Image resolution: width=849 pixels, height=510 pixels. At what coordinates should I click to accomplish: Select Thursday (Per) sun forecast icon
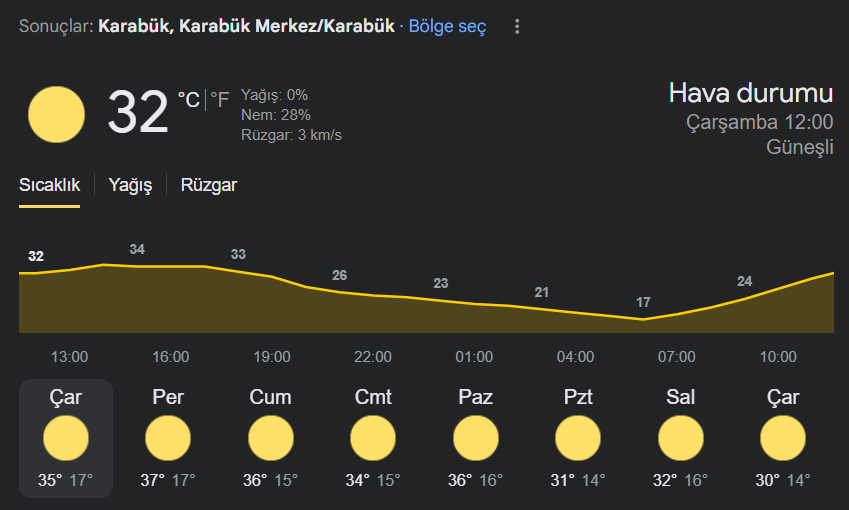point(168,438)
